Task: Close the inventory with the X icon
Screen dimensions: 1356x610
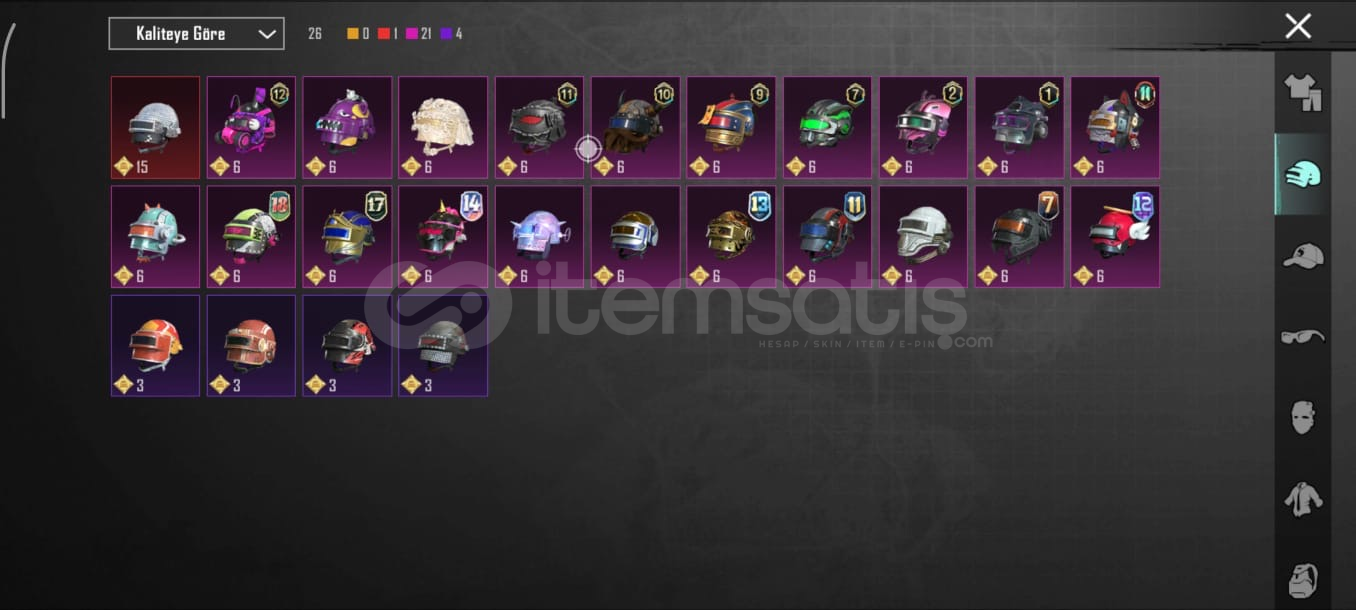Action: pos(1298,26)
